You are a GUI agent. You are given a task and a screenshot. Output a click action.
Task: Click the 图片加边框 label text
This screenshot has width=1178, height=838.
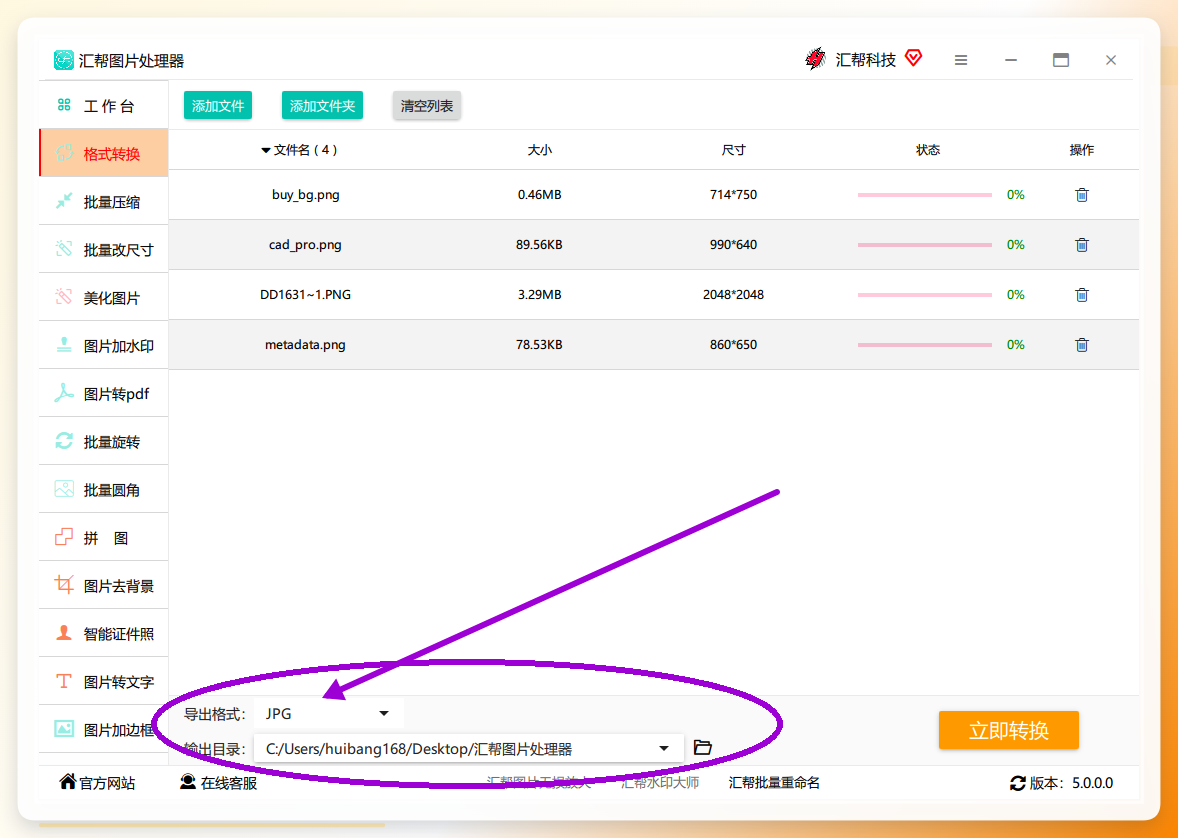(119, 730)
